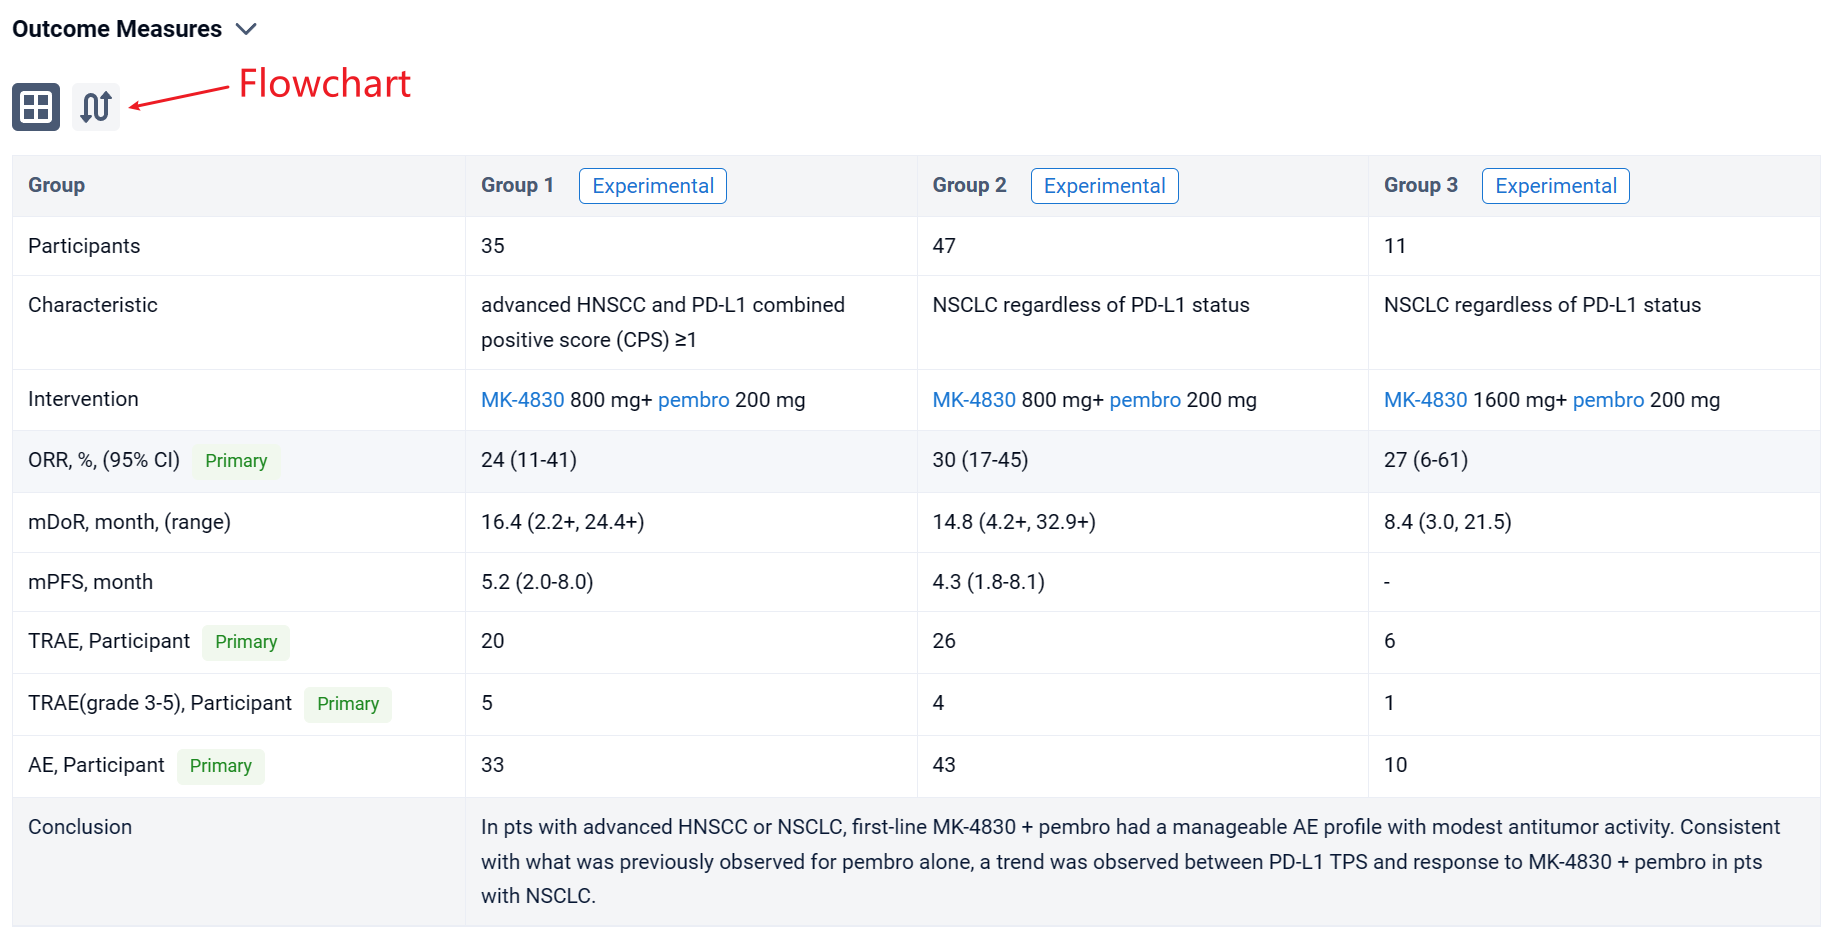Click the Group 1 header cell
Screen dimensions: 1837x948
coord(516,186)
